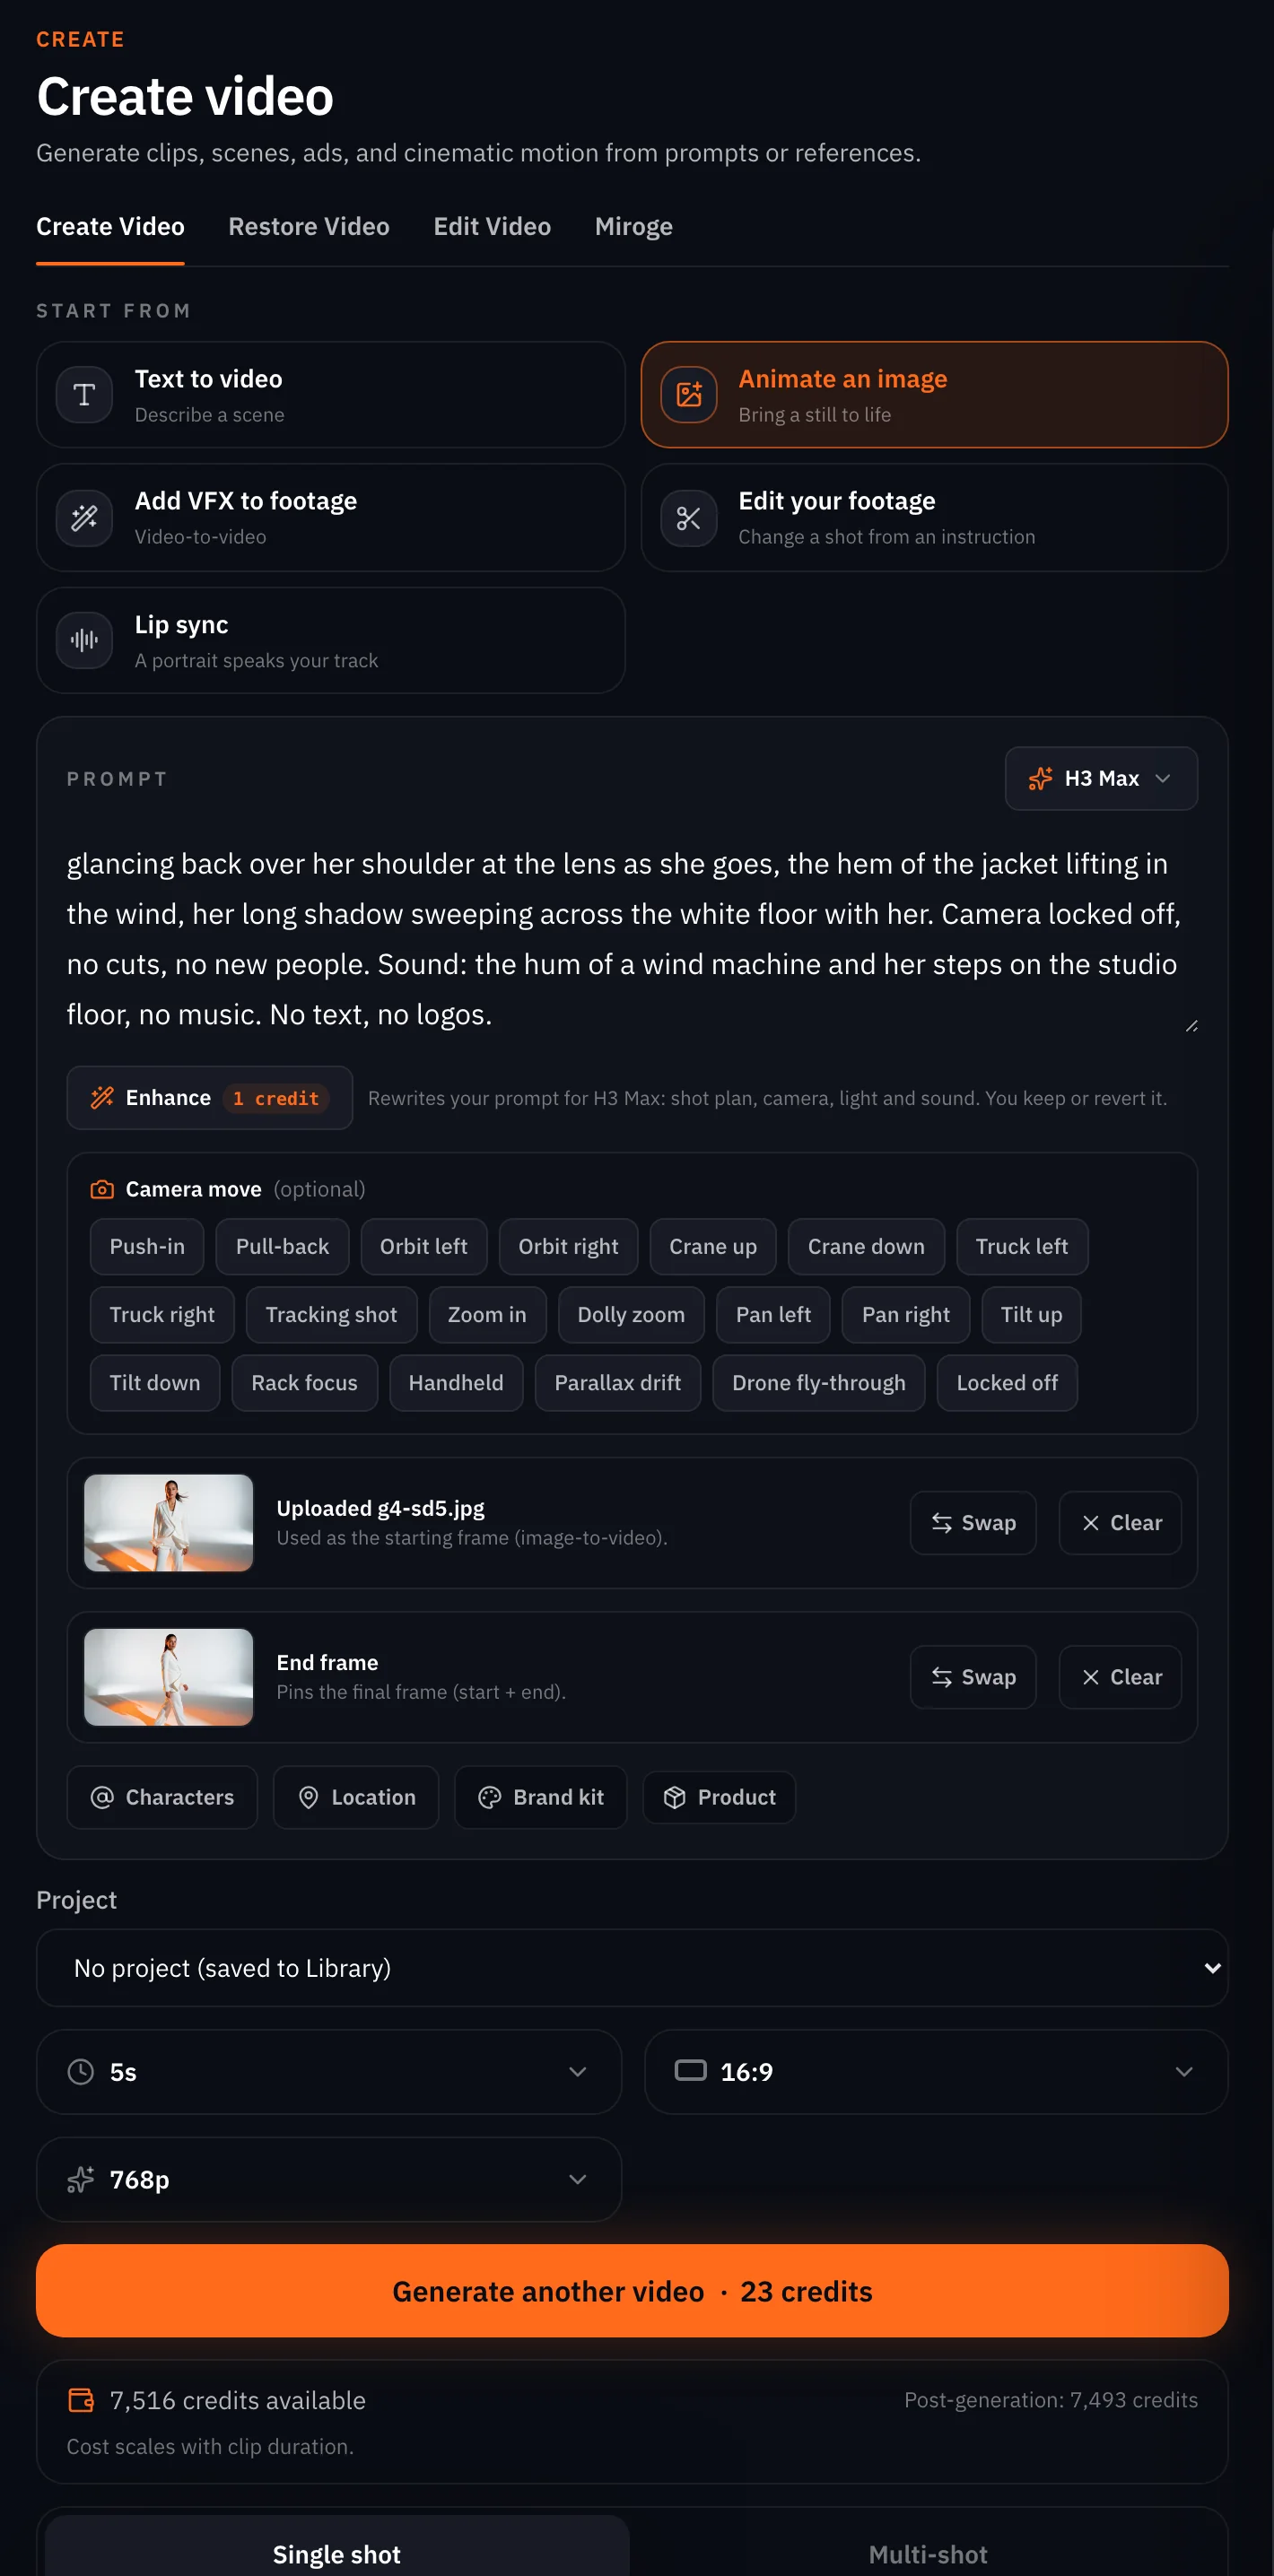Screen dimensions: 1274x2576
Task: Switch to the Restore Video tab
Action: pos(309,227)
